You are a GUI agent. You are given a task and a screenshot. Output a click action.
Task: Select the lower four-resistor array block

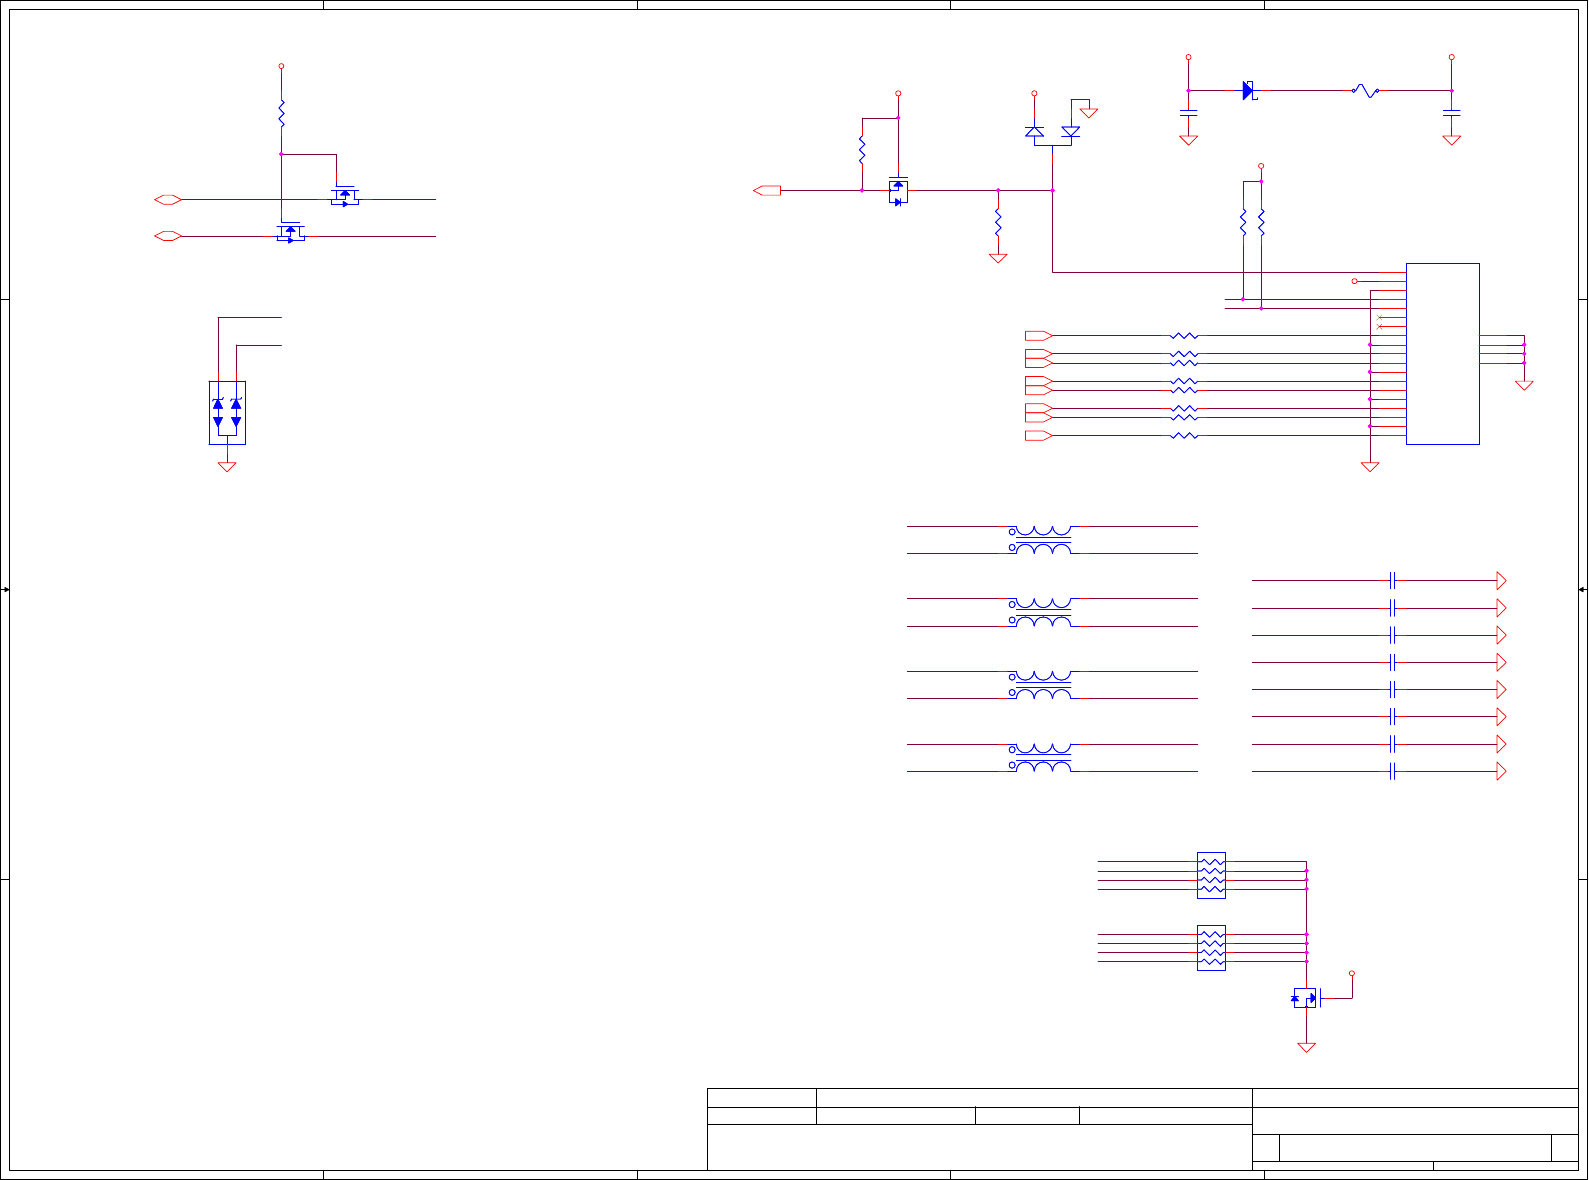point(1211,947)
